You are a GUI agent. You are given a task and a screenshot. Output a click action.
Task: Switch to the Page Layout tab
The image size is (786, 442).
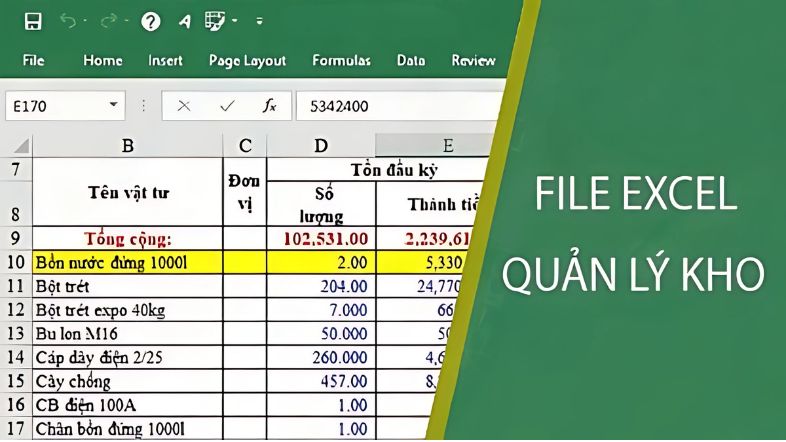[x=247, y=60]
